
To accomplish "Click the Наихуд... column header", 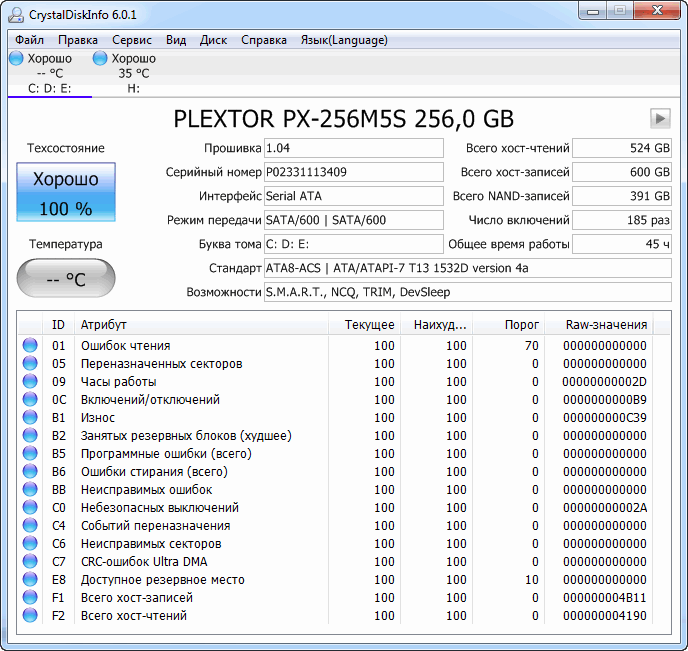I will 437,325.
